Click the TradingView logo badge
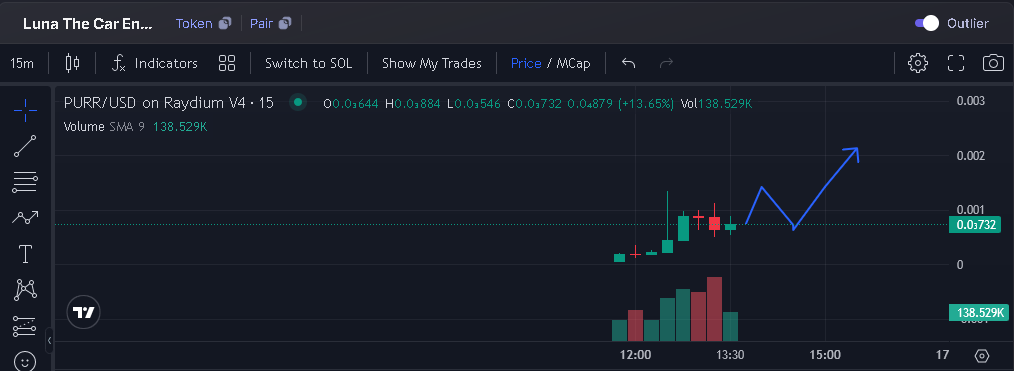This screenshot has width=1014, height=371. (x=83, y=313)
